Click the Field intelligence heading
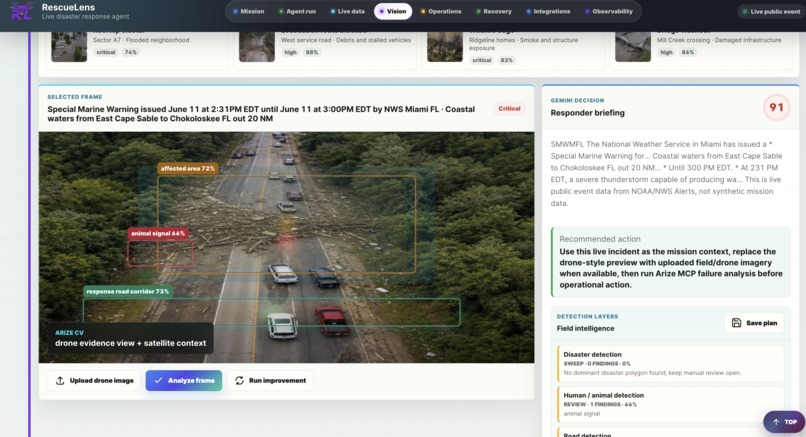806x437 pixels. tap(585, 328)
